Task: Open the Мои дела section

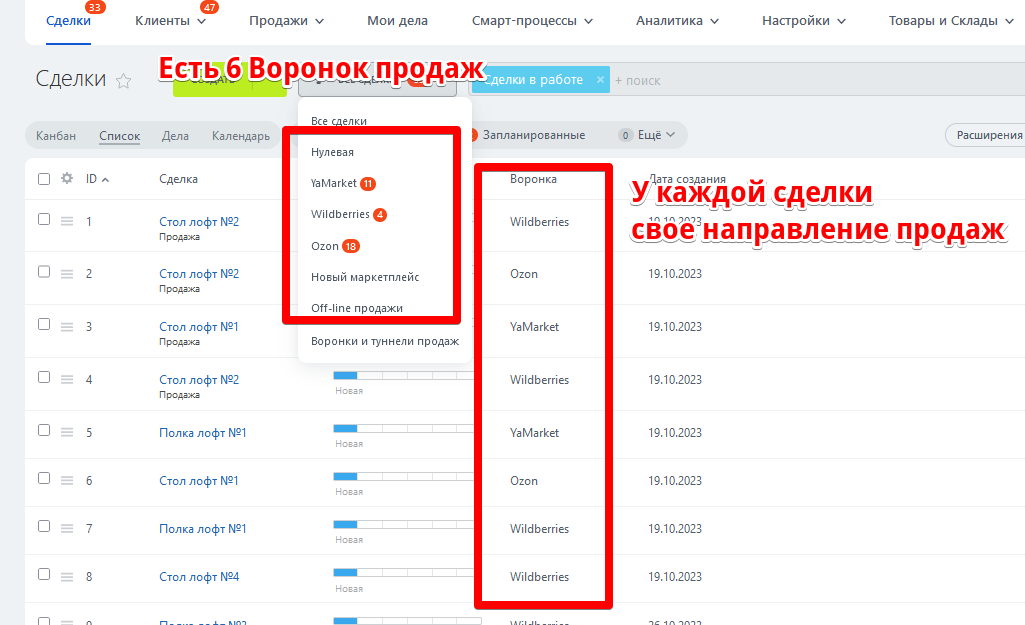Action: (x=397, y=21)
